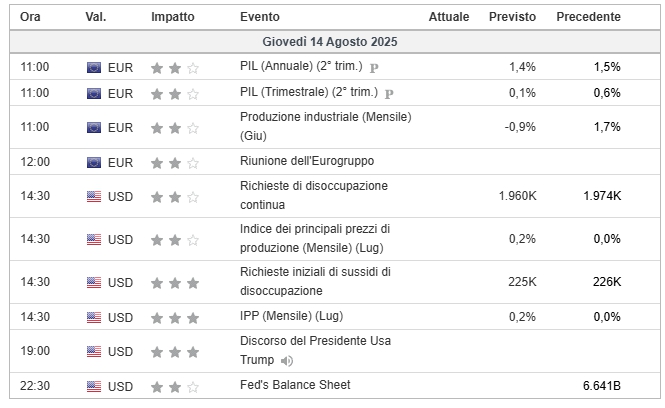Open the Fed's Balance Sheet event
The height and width of the screenshot is (408, 665).
click(295, 385)
